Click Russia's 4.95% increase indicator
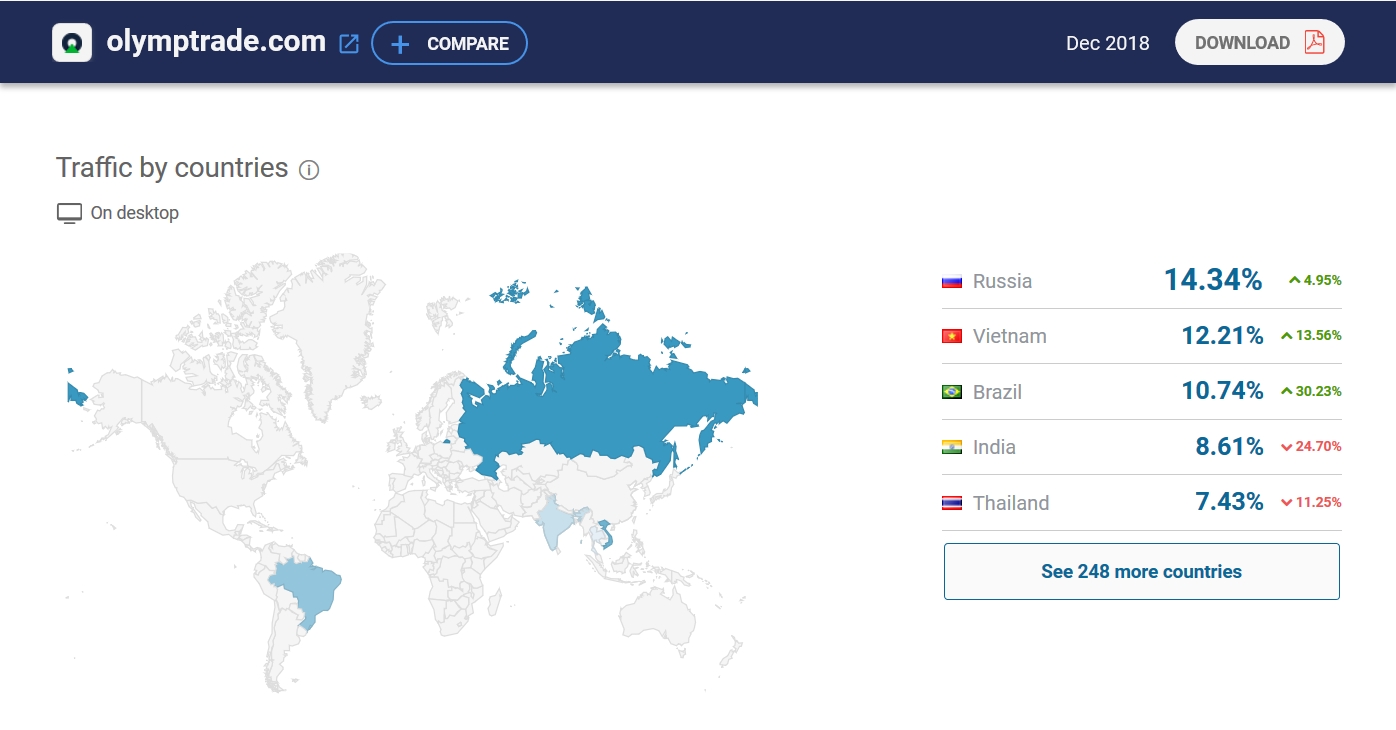The image size is (1396, 730). click(x=1315, y=280)
